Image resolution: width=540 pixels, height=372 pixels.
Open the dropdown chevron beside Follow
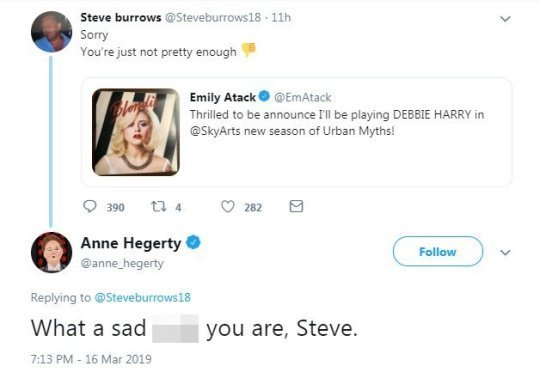(x=505, y=252)
